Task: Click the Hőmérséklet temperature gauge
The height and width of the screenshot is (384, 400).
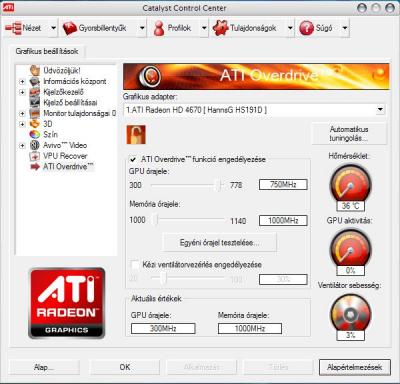Action: click(x=350, y=184)
